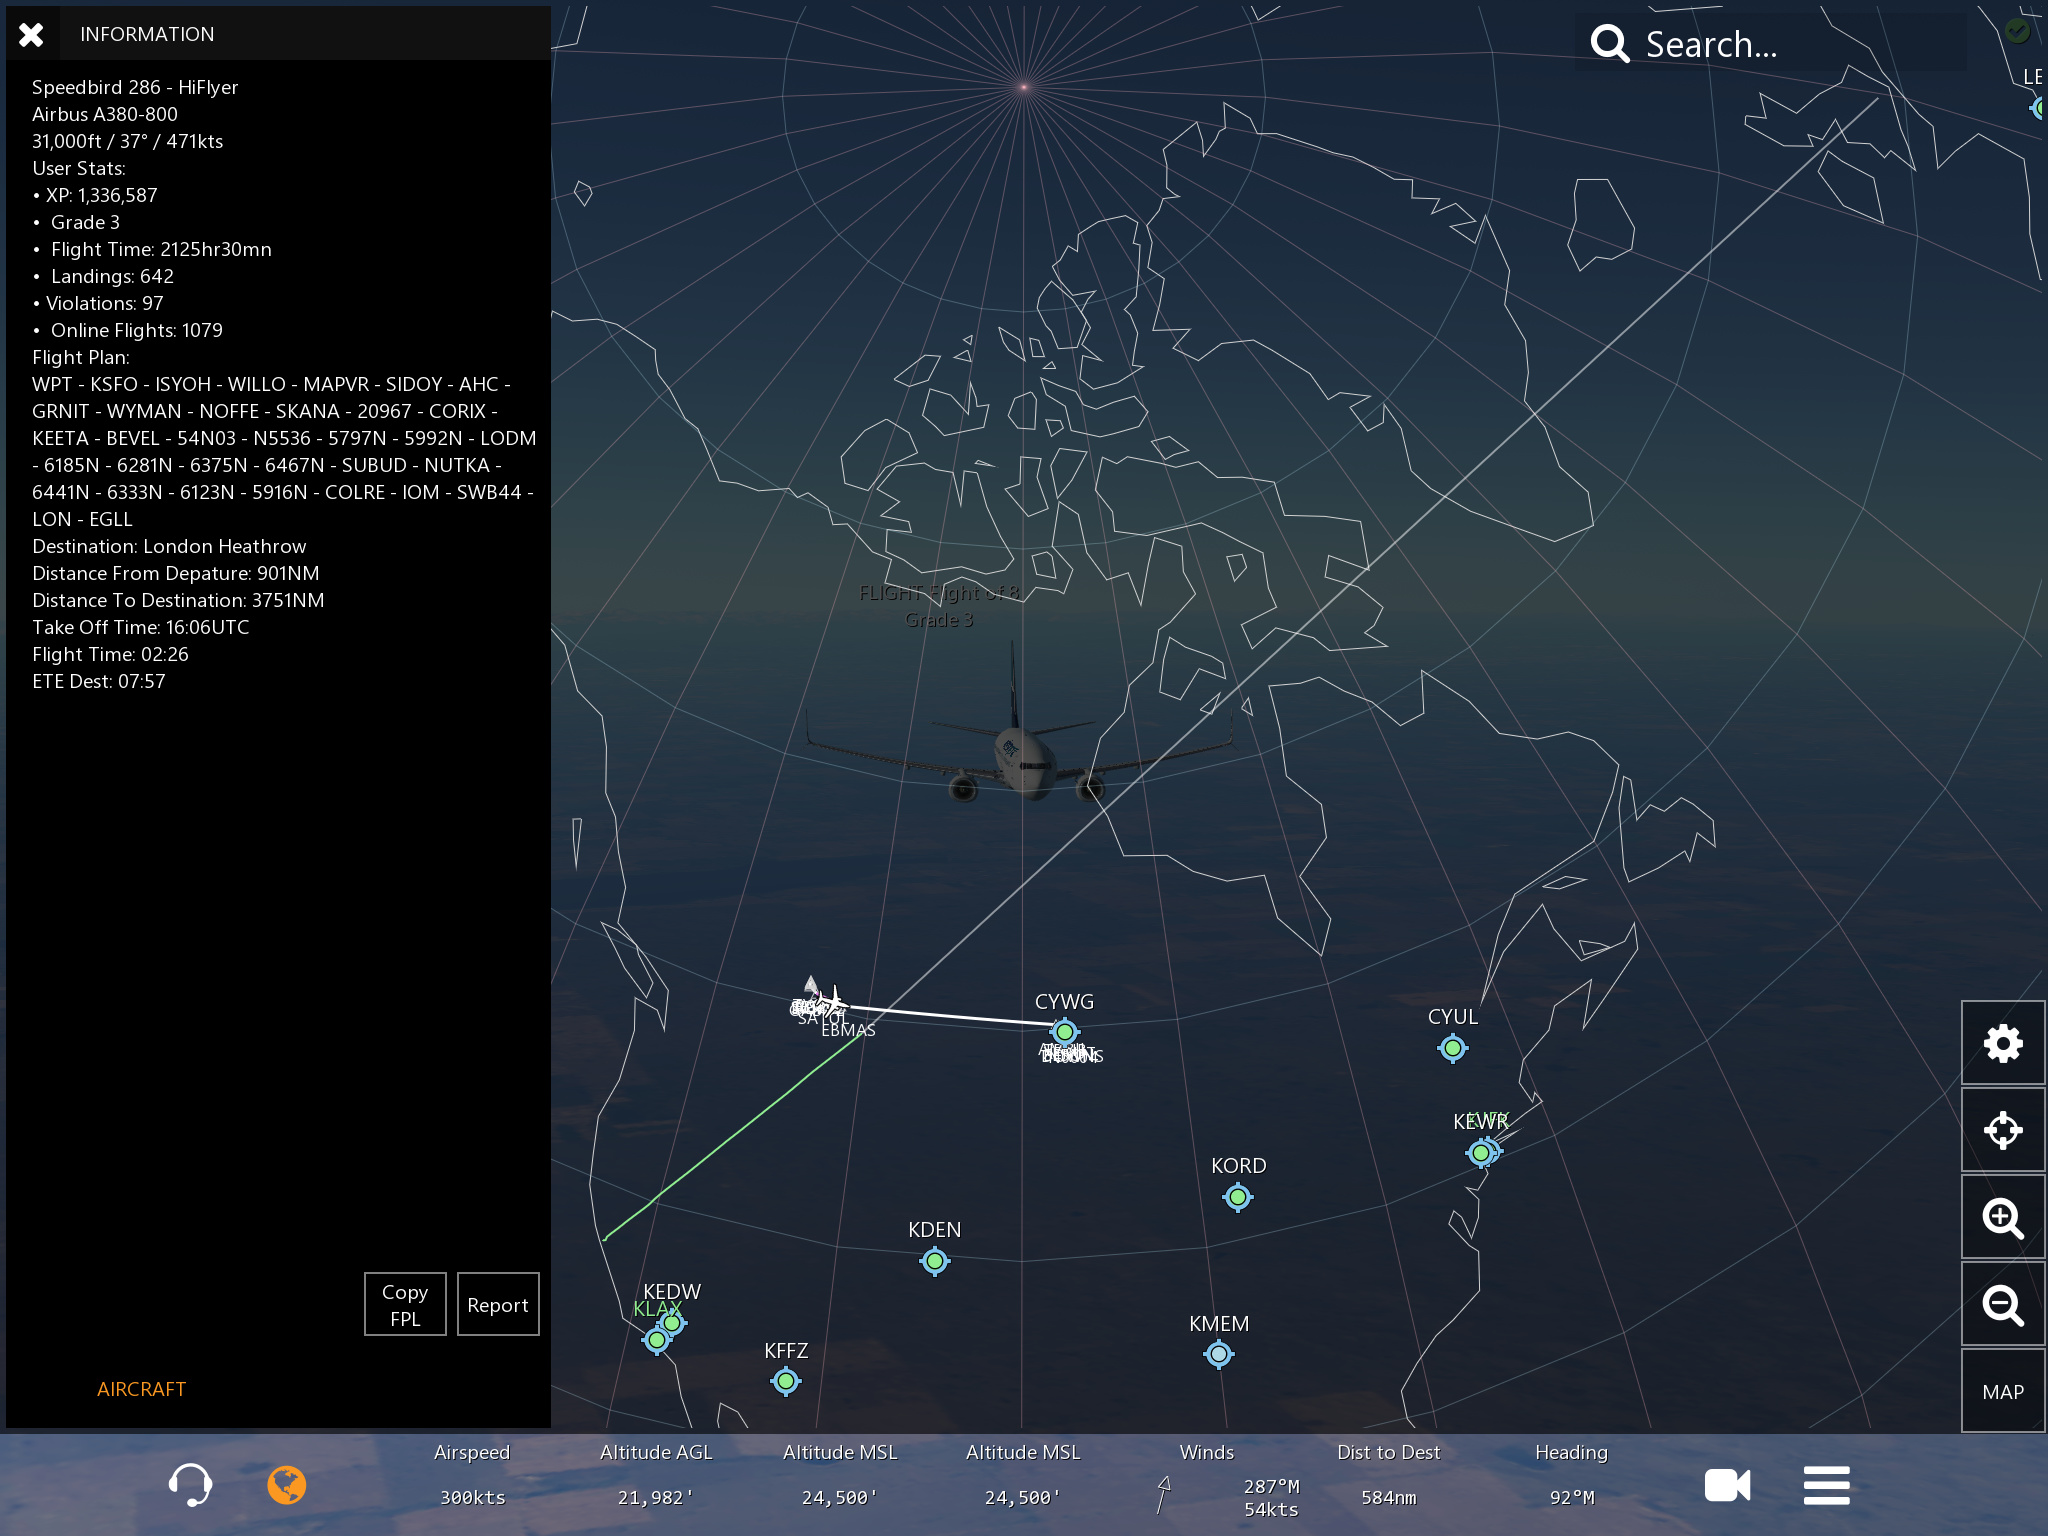Click the search magnifier icon
The image size is (2048, 1536).
point(1609,44)
